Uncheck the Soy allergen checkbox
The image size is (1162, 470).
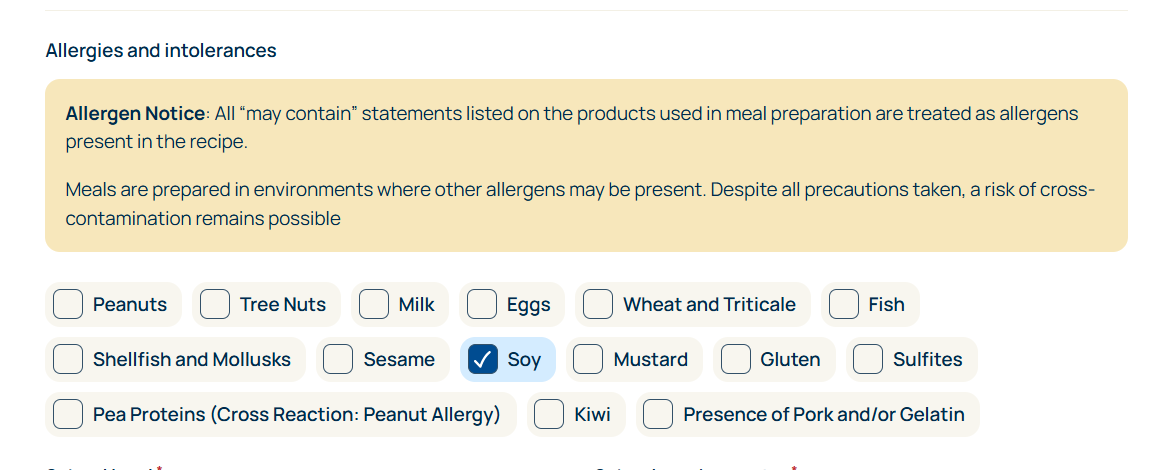[483, 359]
